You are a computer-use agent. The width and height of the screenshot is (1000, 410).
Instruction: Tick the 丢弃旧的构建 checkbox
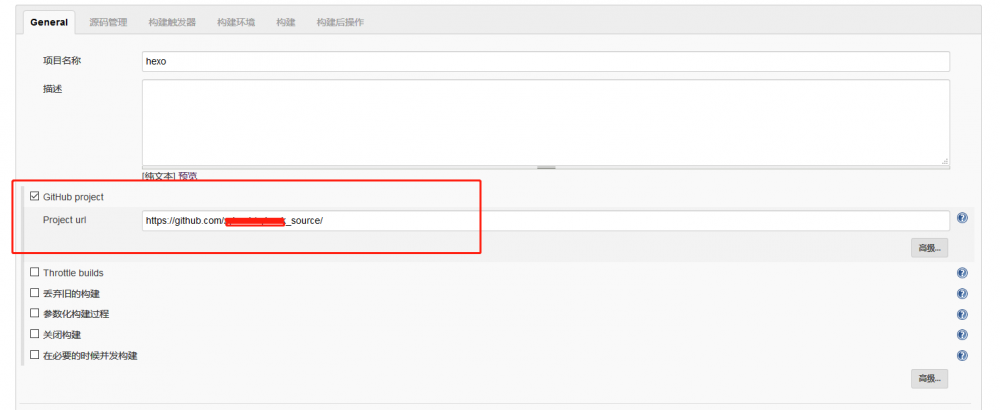point(34,293)
